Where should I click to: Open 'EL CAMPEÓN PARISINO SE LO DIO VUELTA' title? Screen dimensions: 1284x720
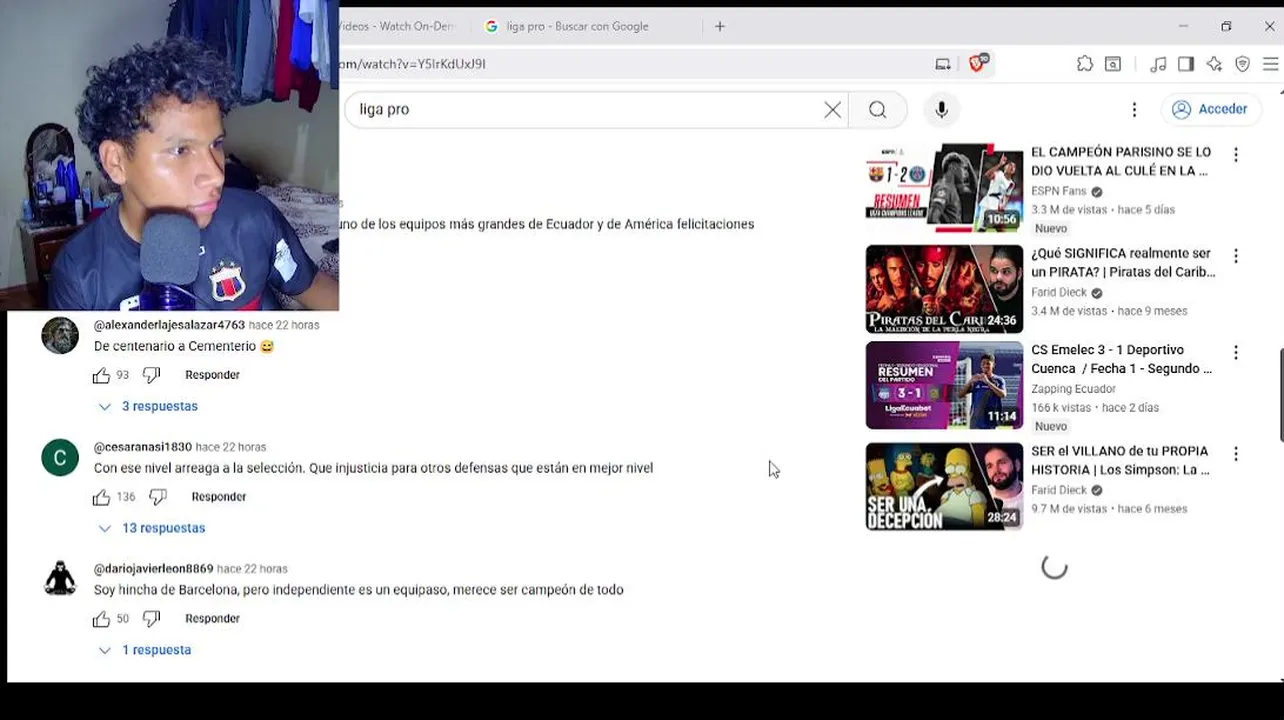tap(1121, 161)
